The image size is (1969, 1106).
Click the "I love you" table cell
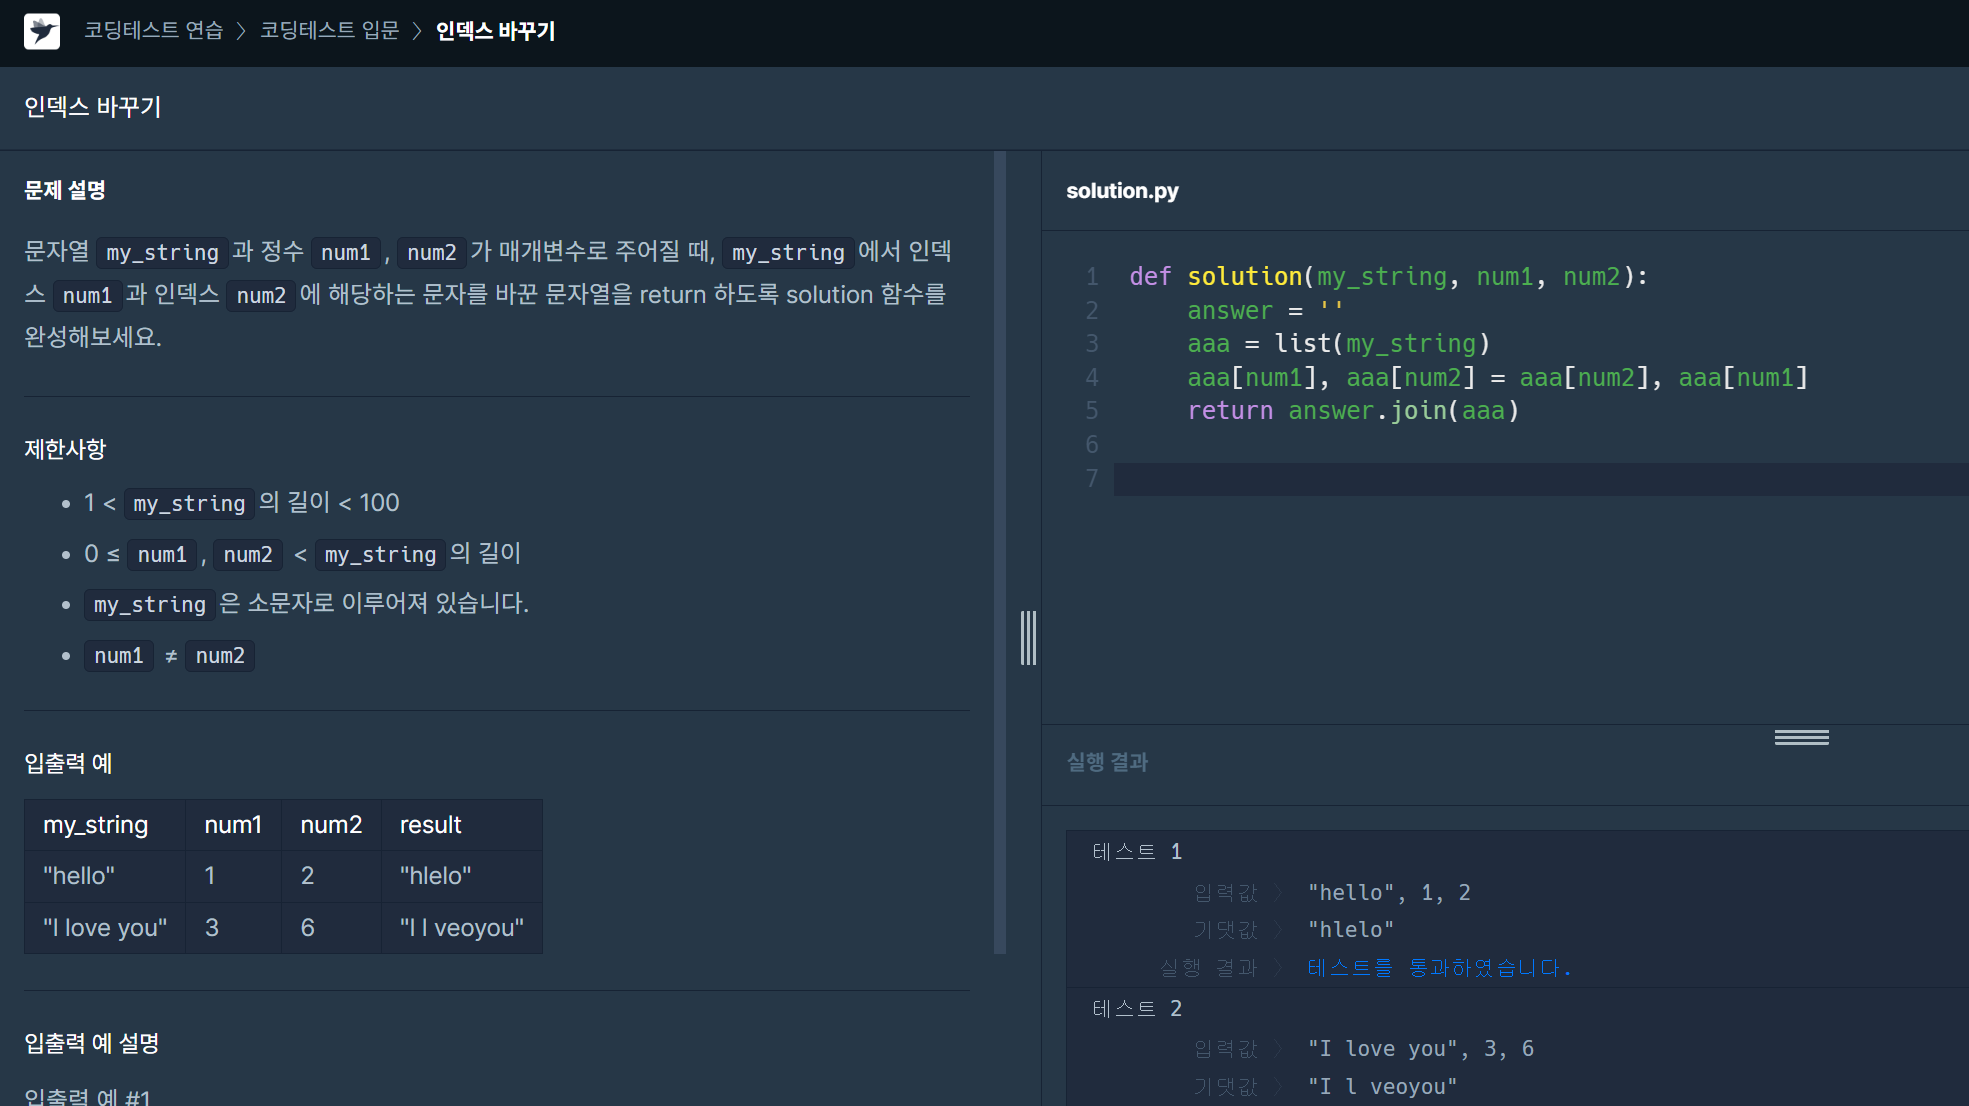point(105,928)
